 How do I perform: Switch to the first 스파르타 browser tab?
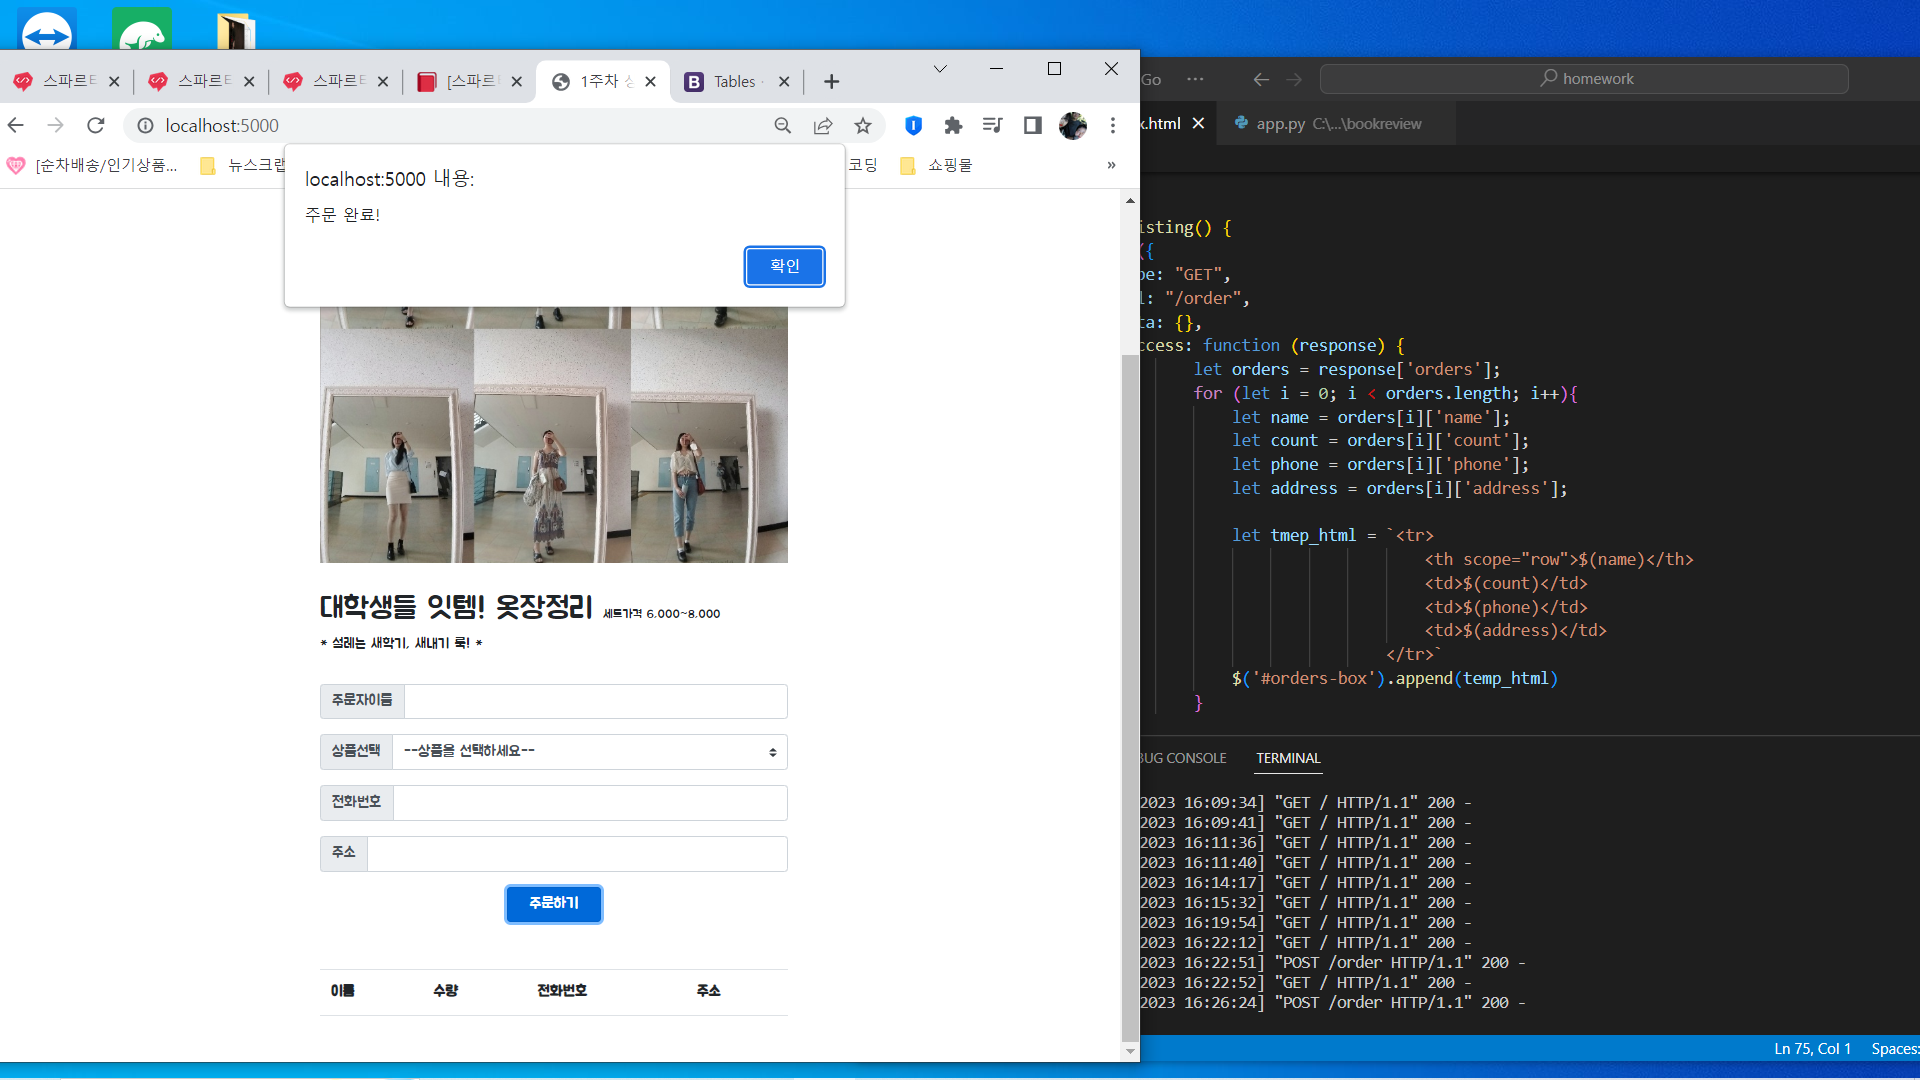65,82
